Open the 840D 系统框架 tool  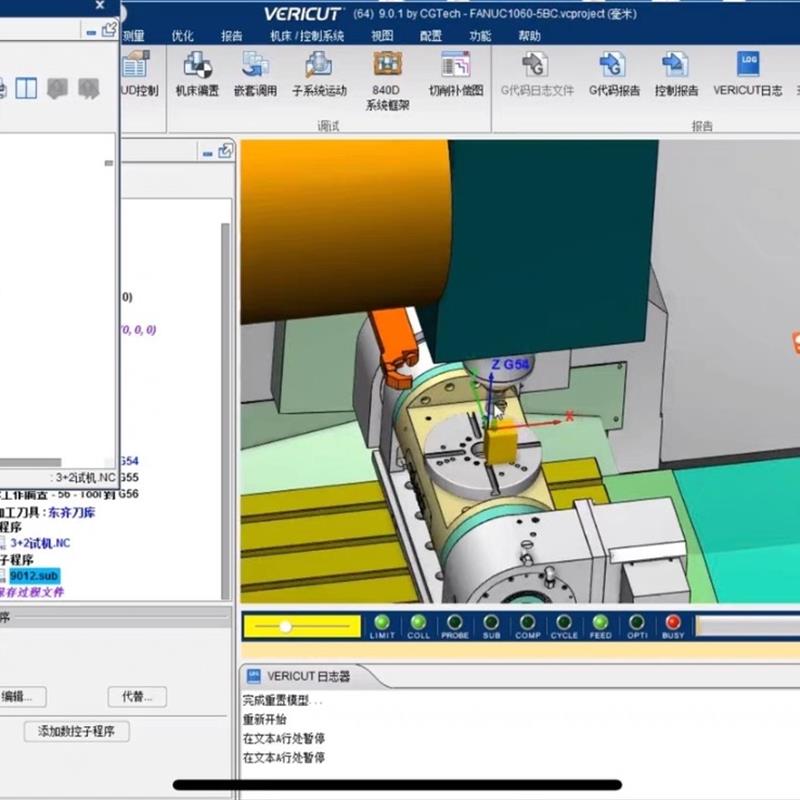click(x=387, y=81)
